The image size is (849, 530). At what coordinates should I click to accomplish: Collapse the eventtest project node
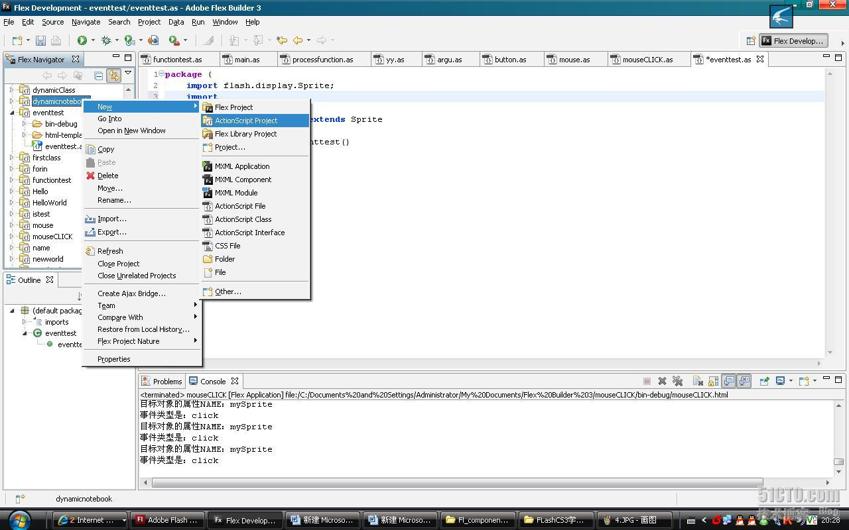[11, 113]
